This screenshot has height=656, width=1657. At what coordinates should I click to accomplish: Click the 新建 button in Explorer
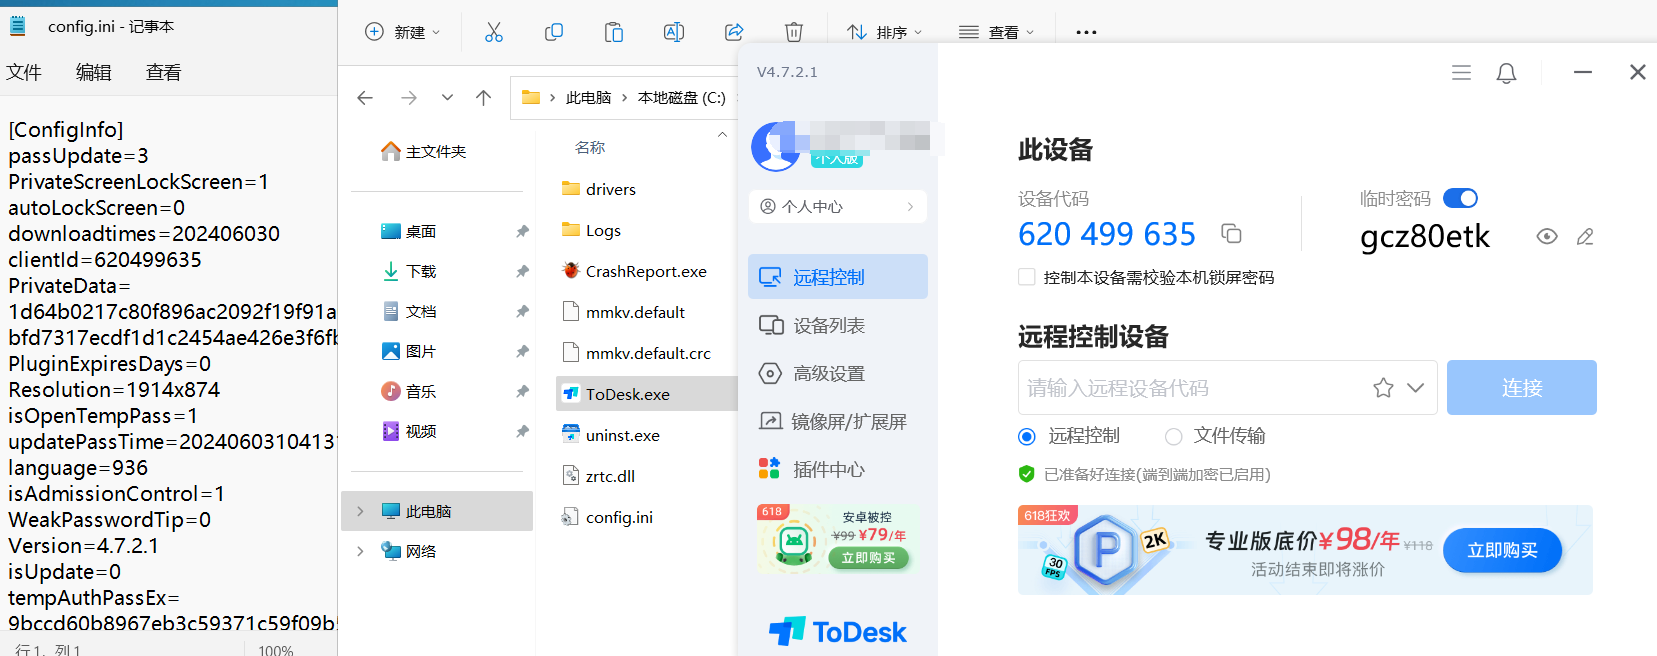[402, 32]
